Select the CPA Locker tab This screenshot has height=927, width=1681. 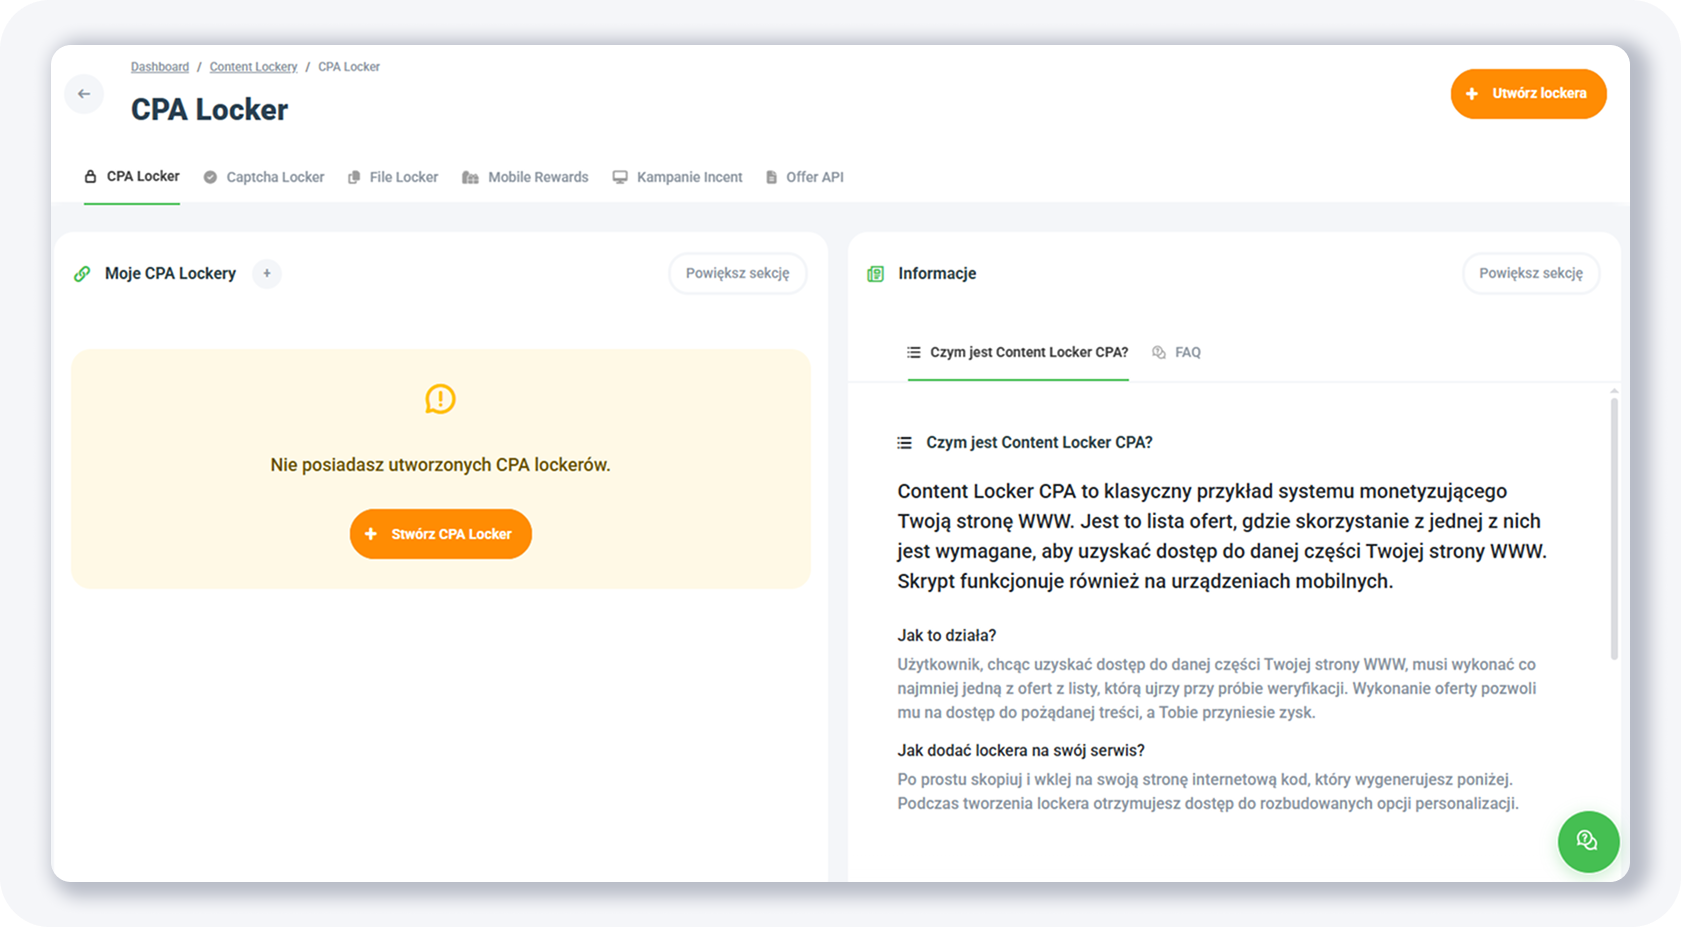click(x=132, y=176)
